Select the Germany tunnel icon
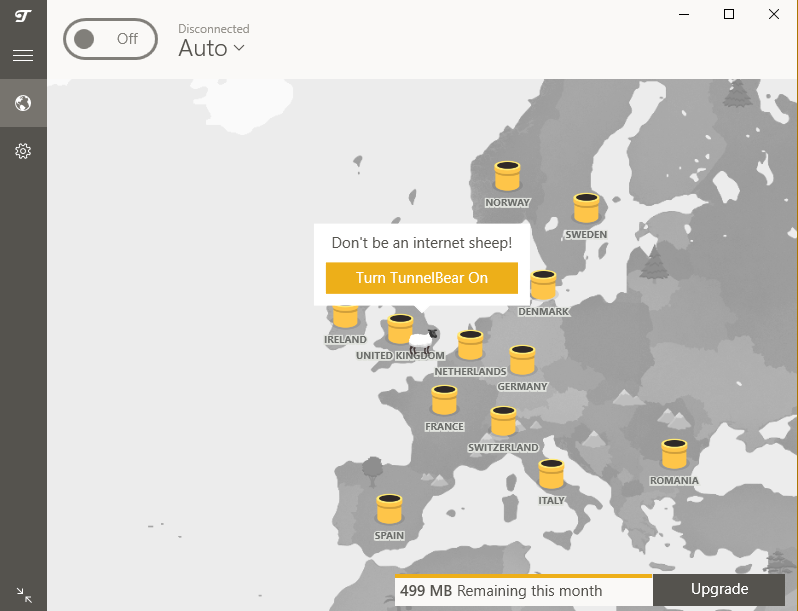 point(522,360)
